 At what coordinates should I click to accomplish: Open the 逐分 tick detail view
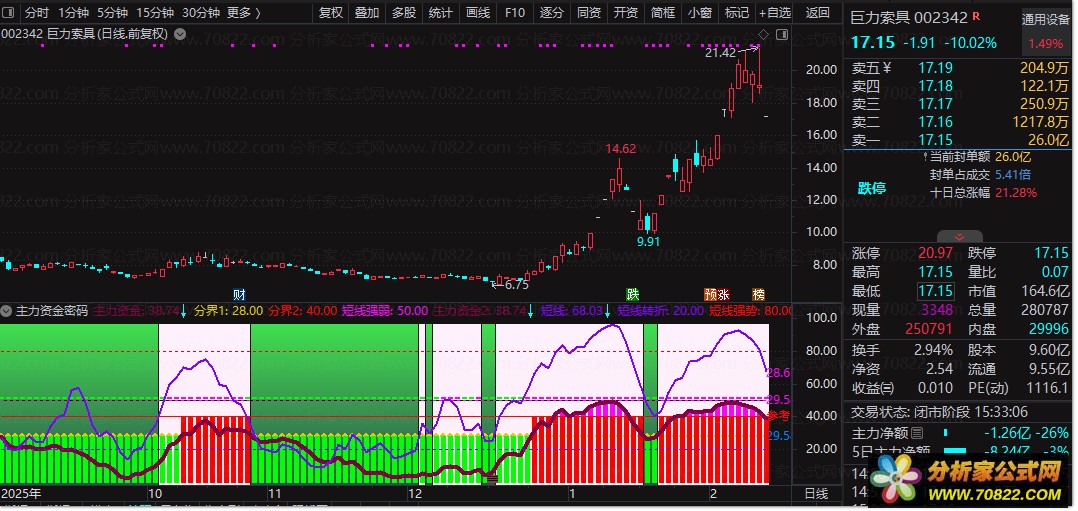click(551, 12)
